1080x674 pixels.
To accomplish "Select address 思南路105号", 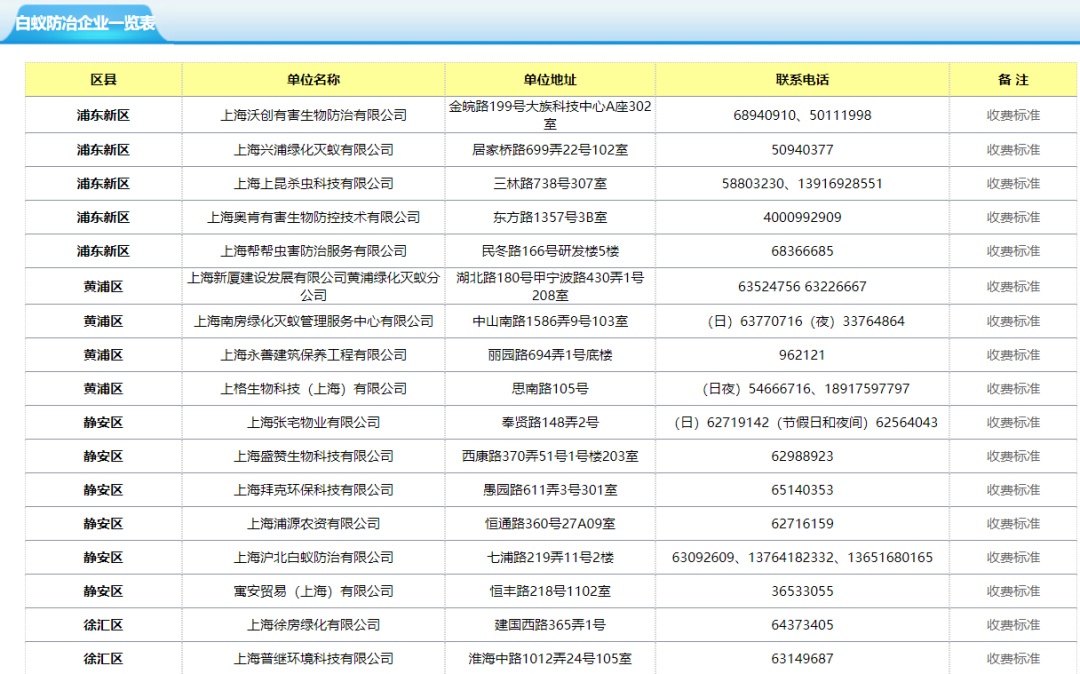I will point(550,388).
